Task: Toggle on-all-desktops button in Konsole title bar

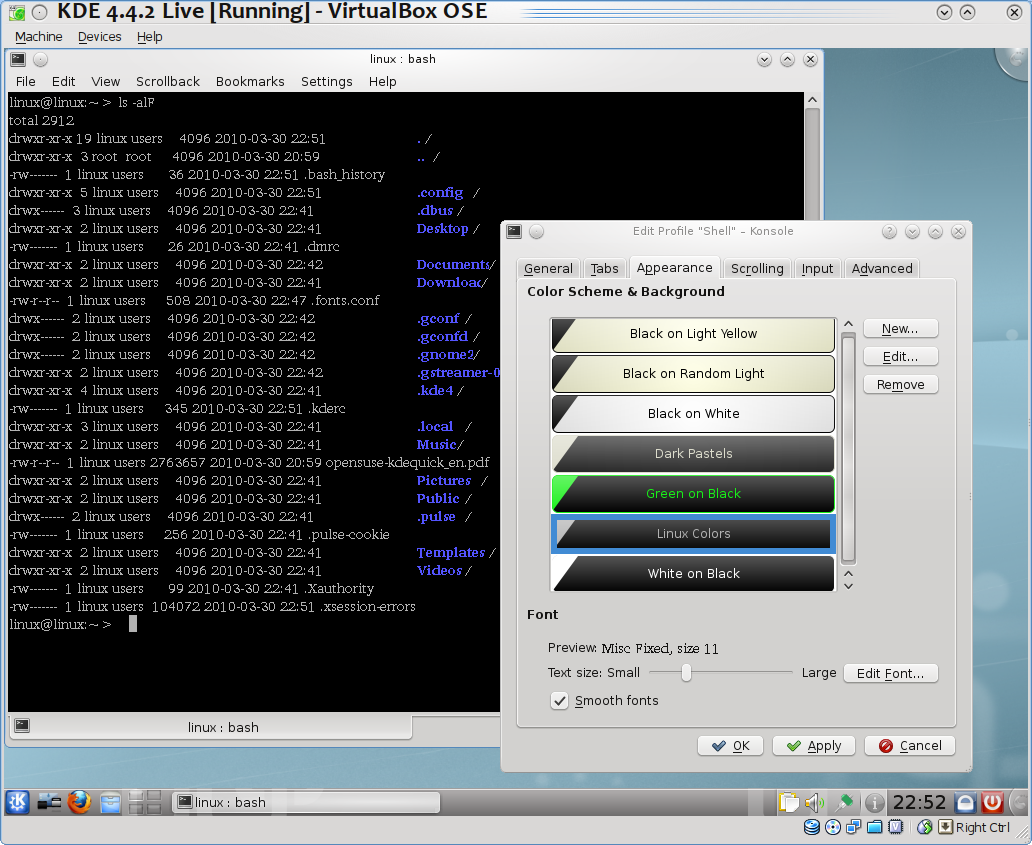Action: 40,60
